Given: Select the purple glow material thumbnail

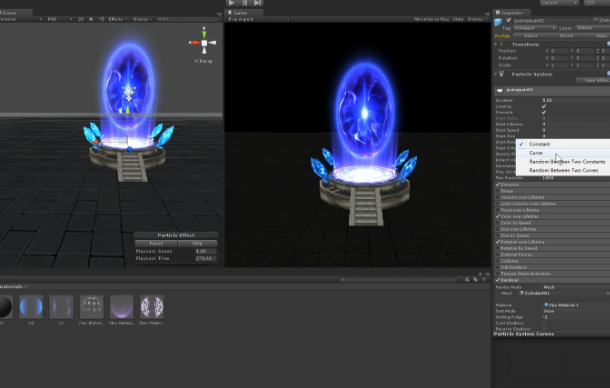Looking at the screenshot, I should pyautogui.click(x=122, y=307).
